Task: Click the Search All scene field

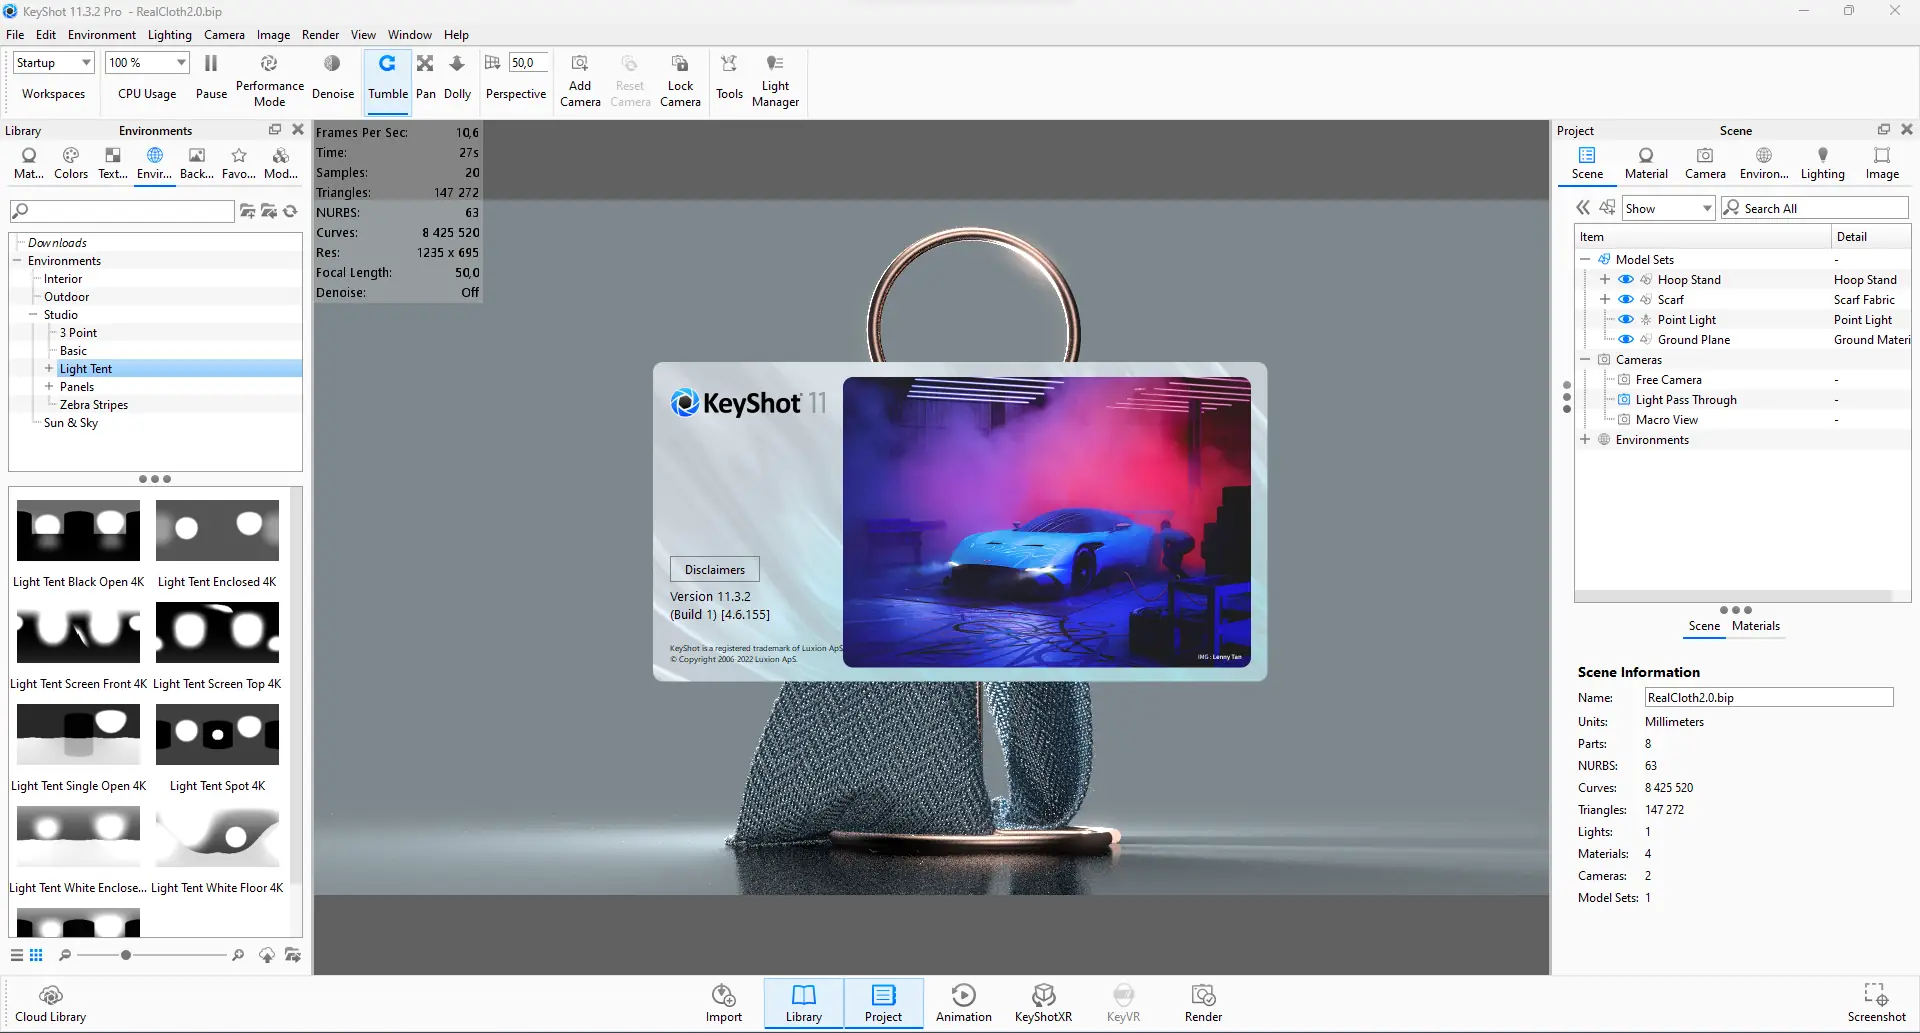Action: [x=1815, y=208]
